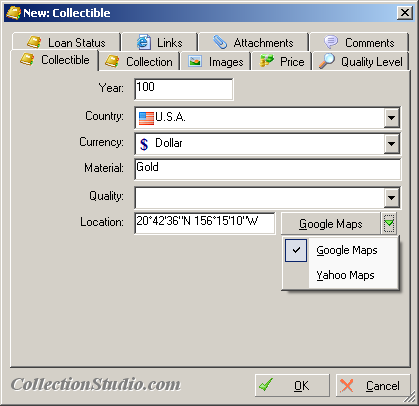Screen dimensions: 419x406
Task: Click the U.S.A. flag icon
Action: pos(146,118)
